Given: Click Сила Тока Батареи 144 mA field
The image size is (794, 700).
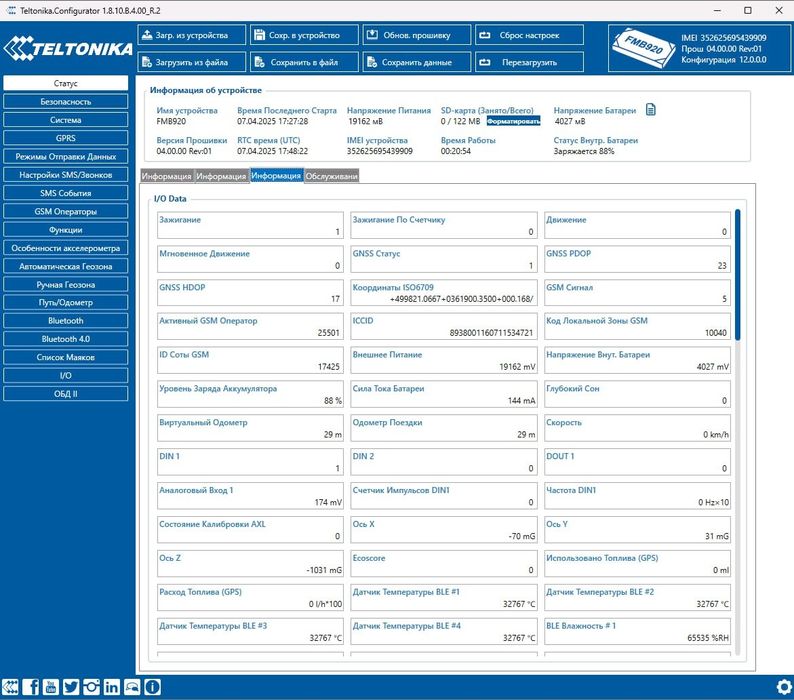Looking at the screenshot, I should click(444, 395).
